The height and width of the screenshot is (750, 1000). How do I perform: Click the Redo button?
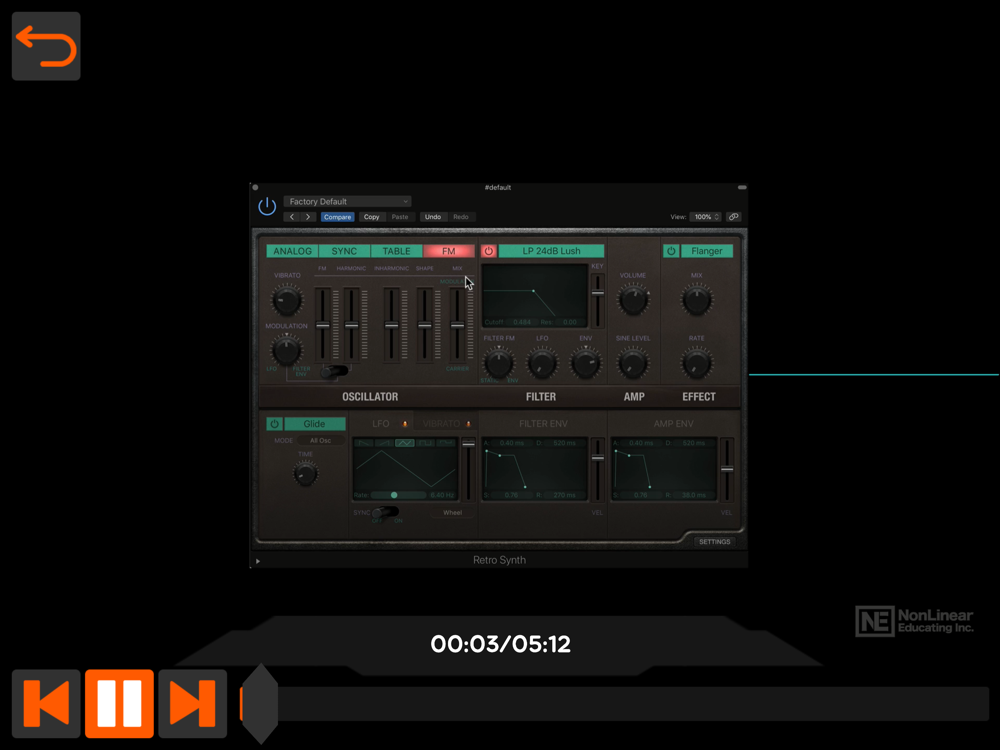pos(460,217)
